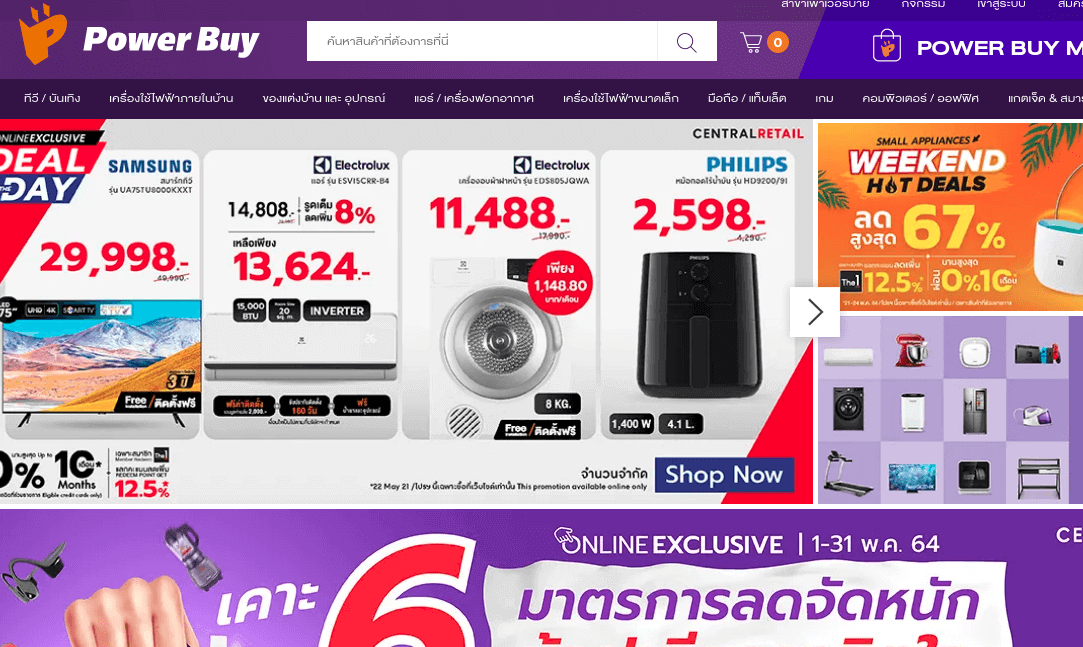Select the air purifier icon
The image size is (1083, 647).
pos(912,412)
